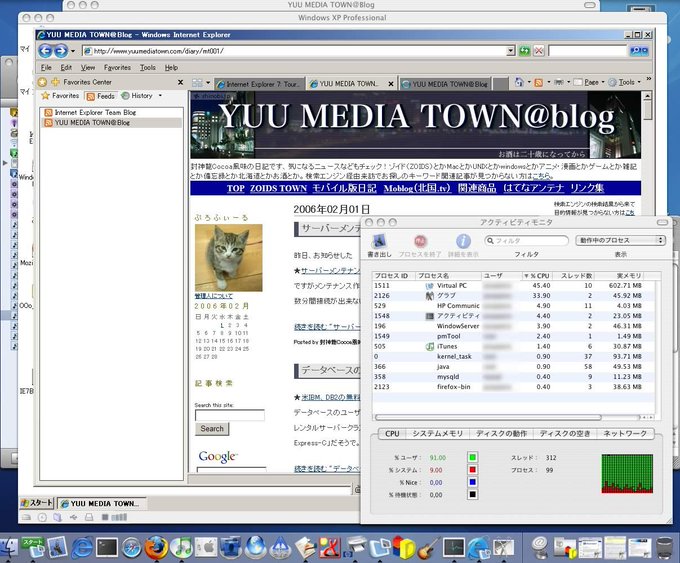Select the Feeds tab in Favorites Center
This screenshot has width=680, height=563.
[100, 96]
